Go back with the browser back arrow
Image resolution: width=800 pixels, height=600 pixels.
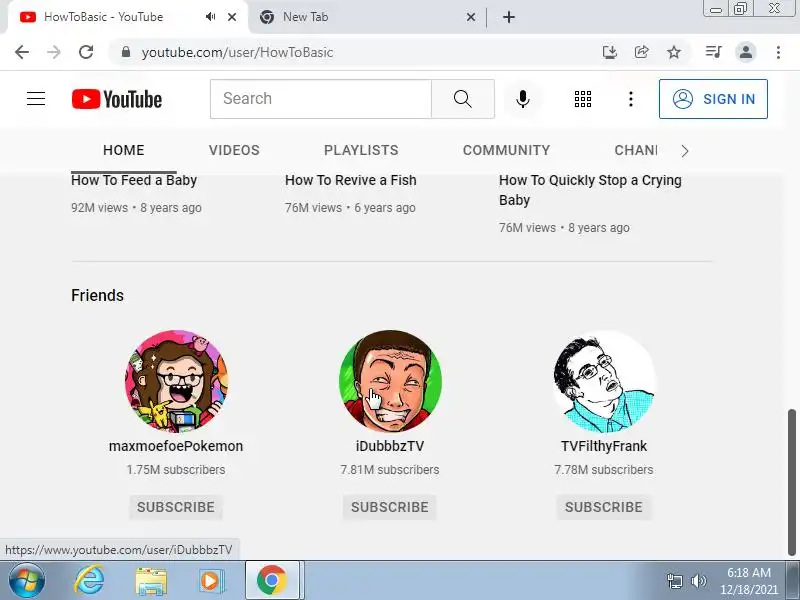click(x=22, y=52)
